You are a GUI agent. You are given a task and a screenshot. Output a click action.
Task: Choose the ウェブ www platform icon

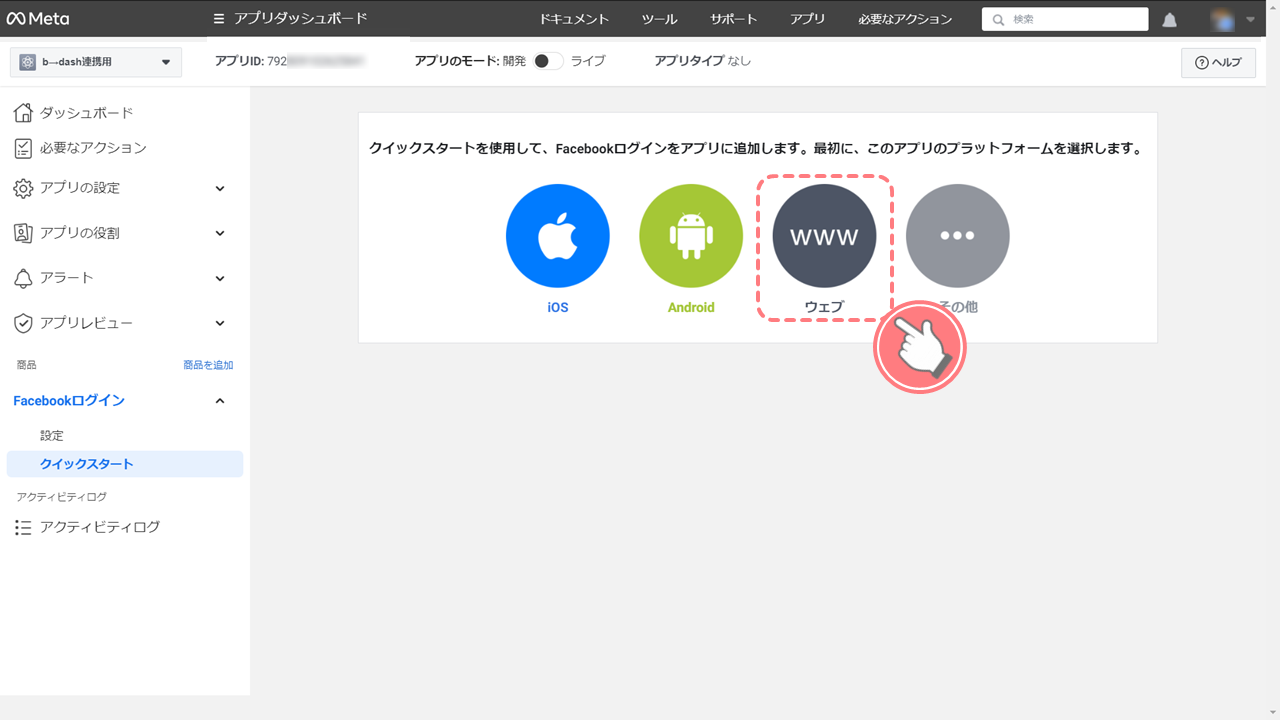coord(824,236)
